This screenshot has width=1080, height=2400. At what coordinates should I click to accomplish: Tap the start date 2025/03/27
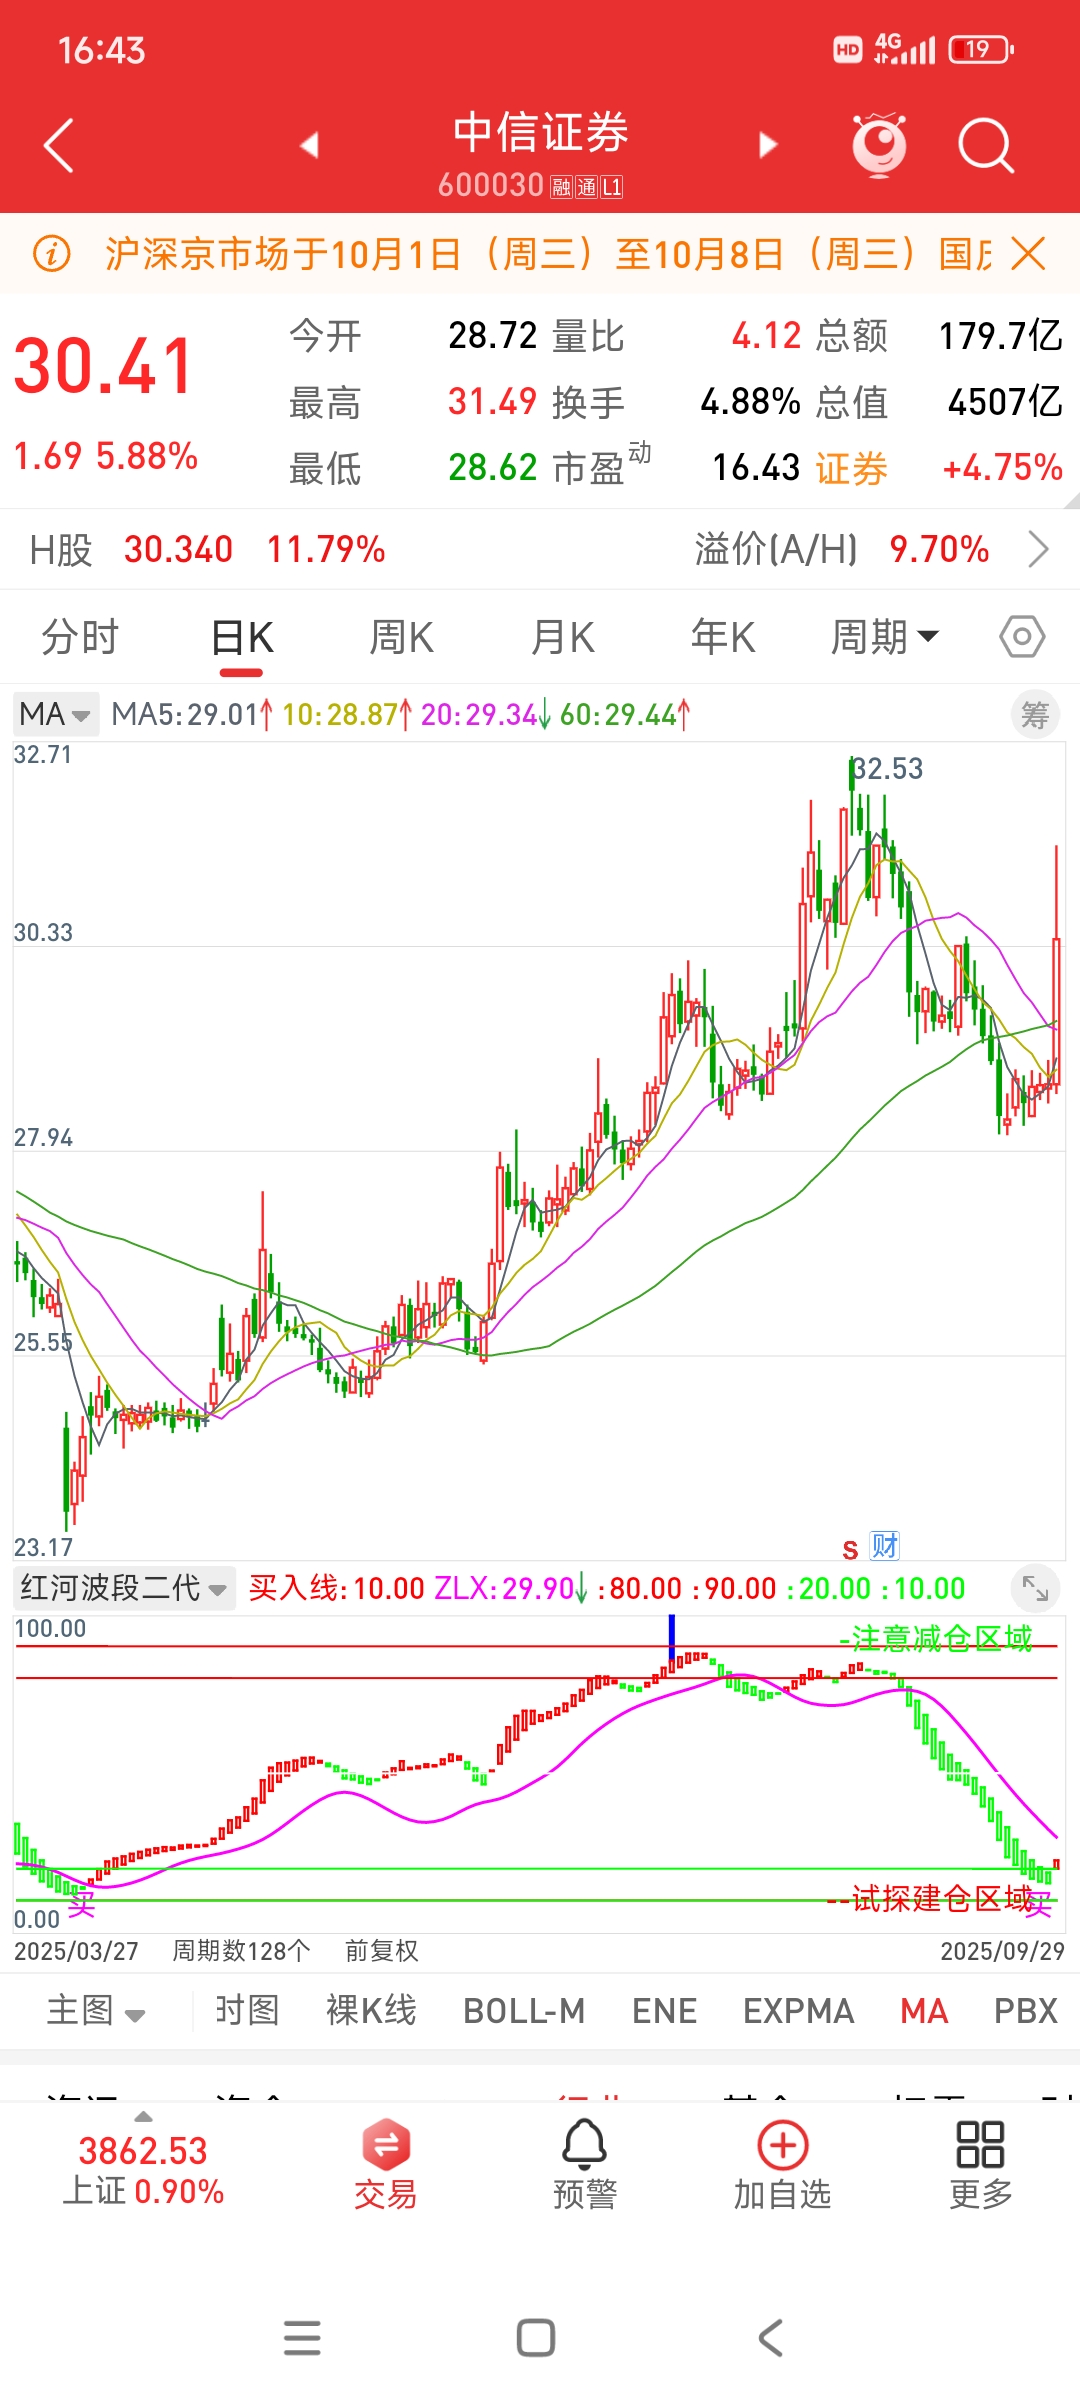click(x=76, y=1951)
